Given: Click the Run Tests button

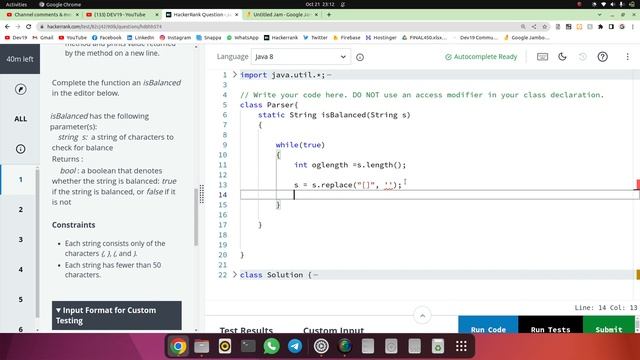Looking at the screenshot, I should (x=550, y=324).
